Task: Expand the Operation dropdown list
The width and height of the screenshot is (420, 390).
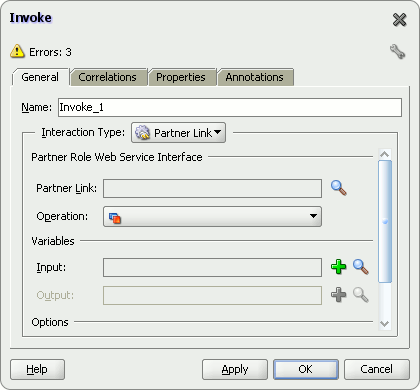Action: point(212,217)
